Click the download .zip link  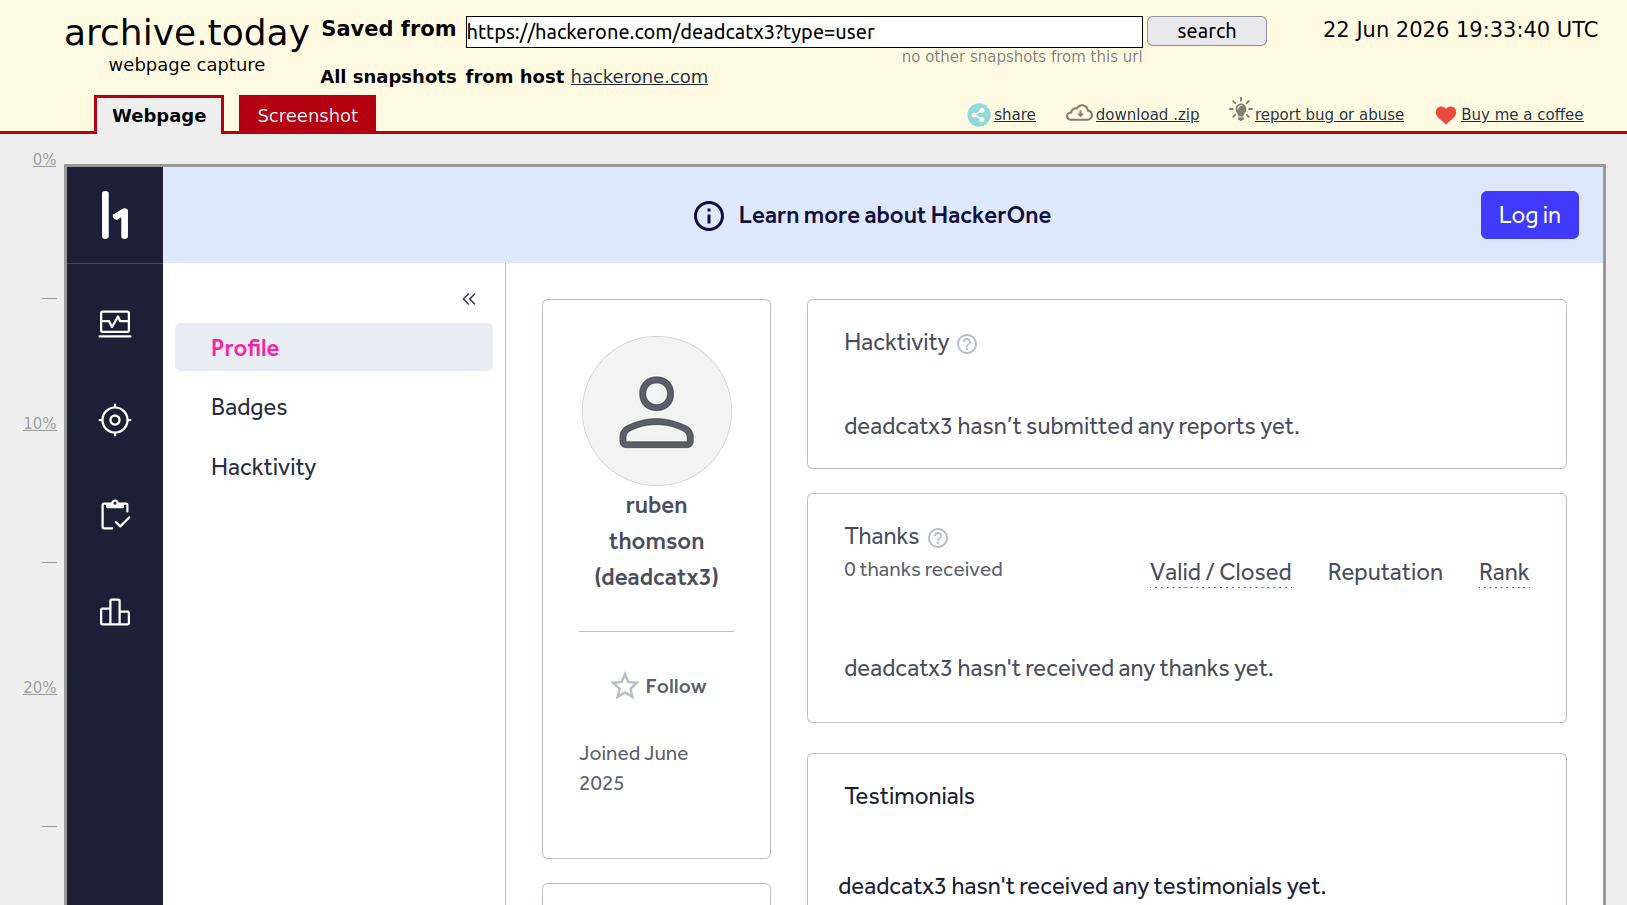click(1148, 115)
